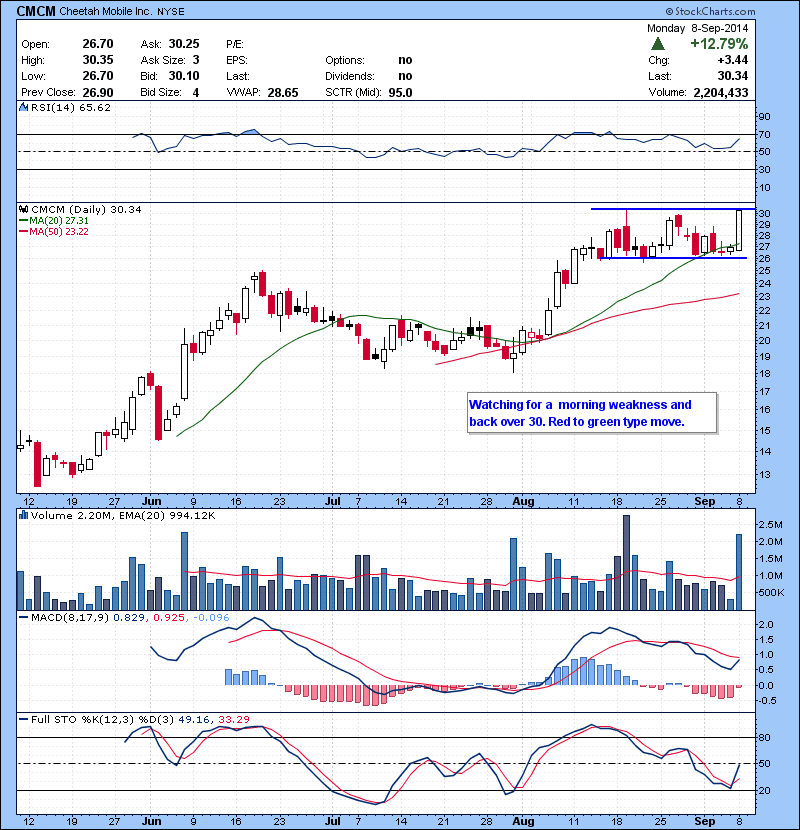Viewport: 800px width, 830px height.
Task: Click the Monday 8-Sep-2014 date
Action: [697, 28]
